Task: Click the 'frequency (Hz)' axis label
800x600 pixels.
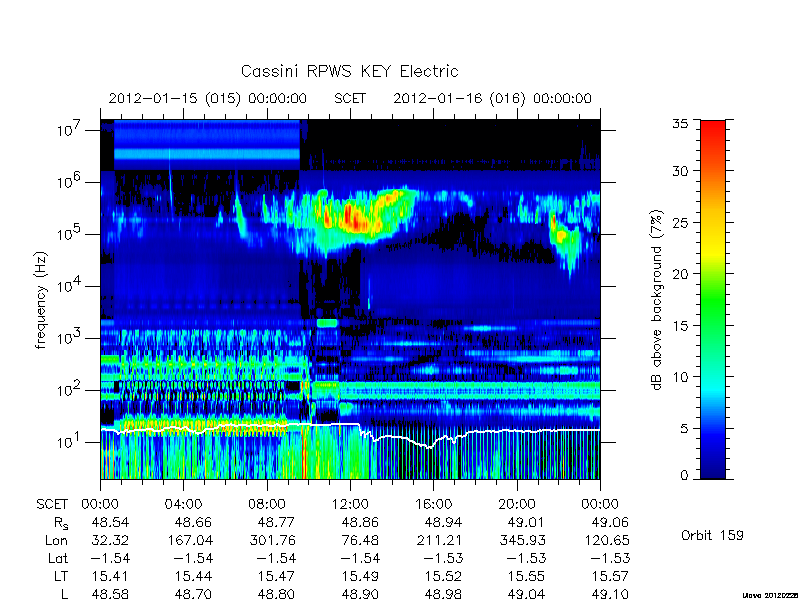Action: click(x=41, y=300)
